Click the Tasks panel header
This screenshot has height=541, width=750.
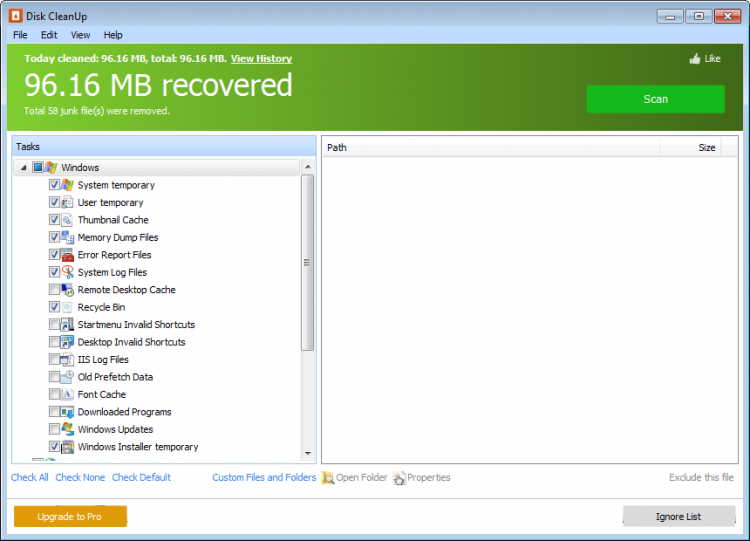coord(164,146)
